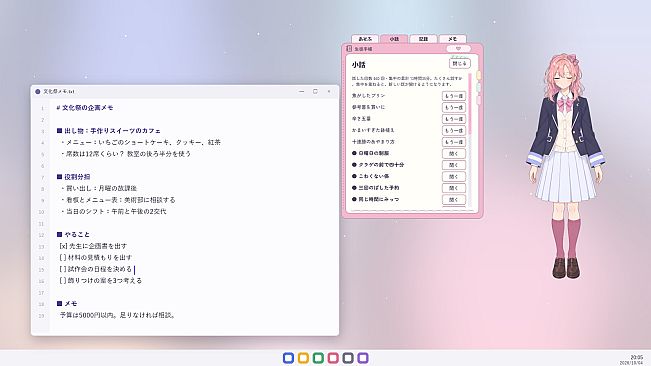Open the green taskbar app icon
The height and width of the screenshot is (366, 651).
click(x=318, y=358)
